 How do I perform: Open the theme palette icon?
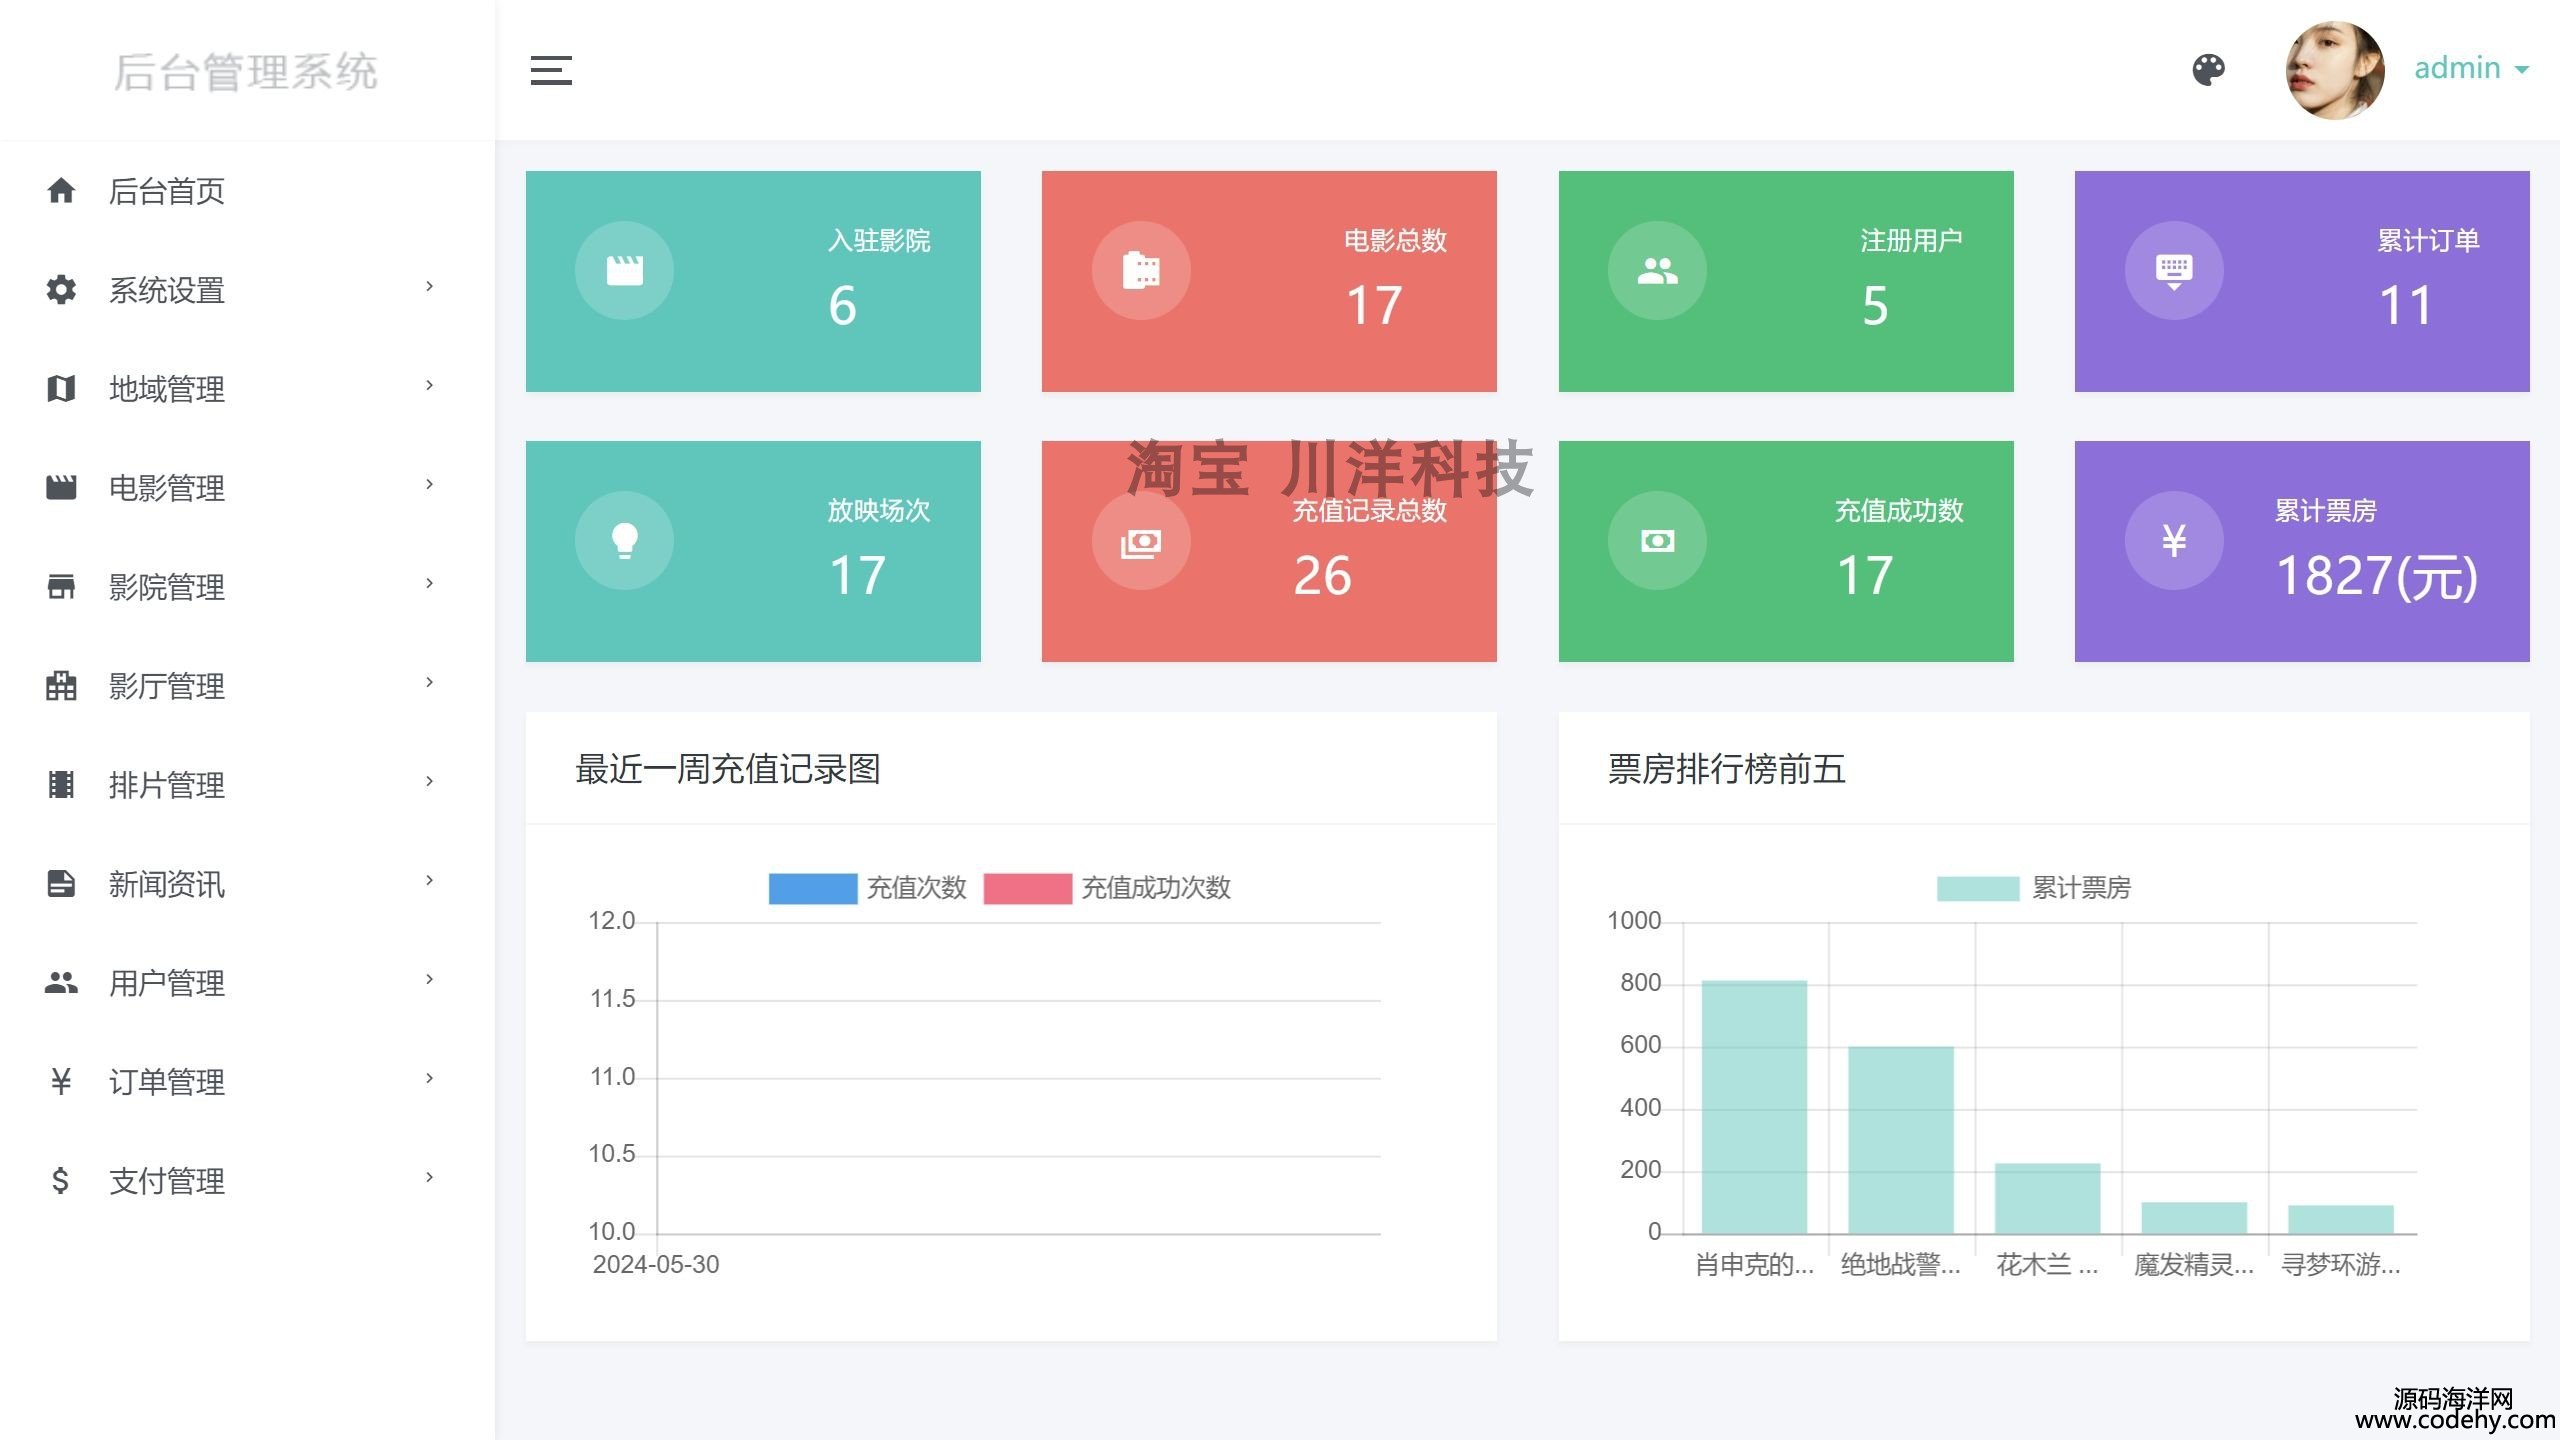(2208, 69)
